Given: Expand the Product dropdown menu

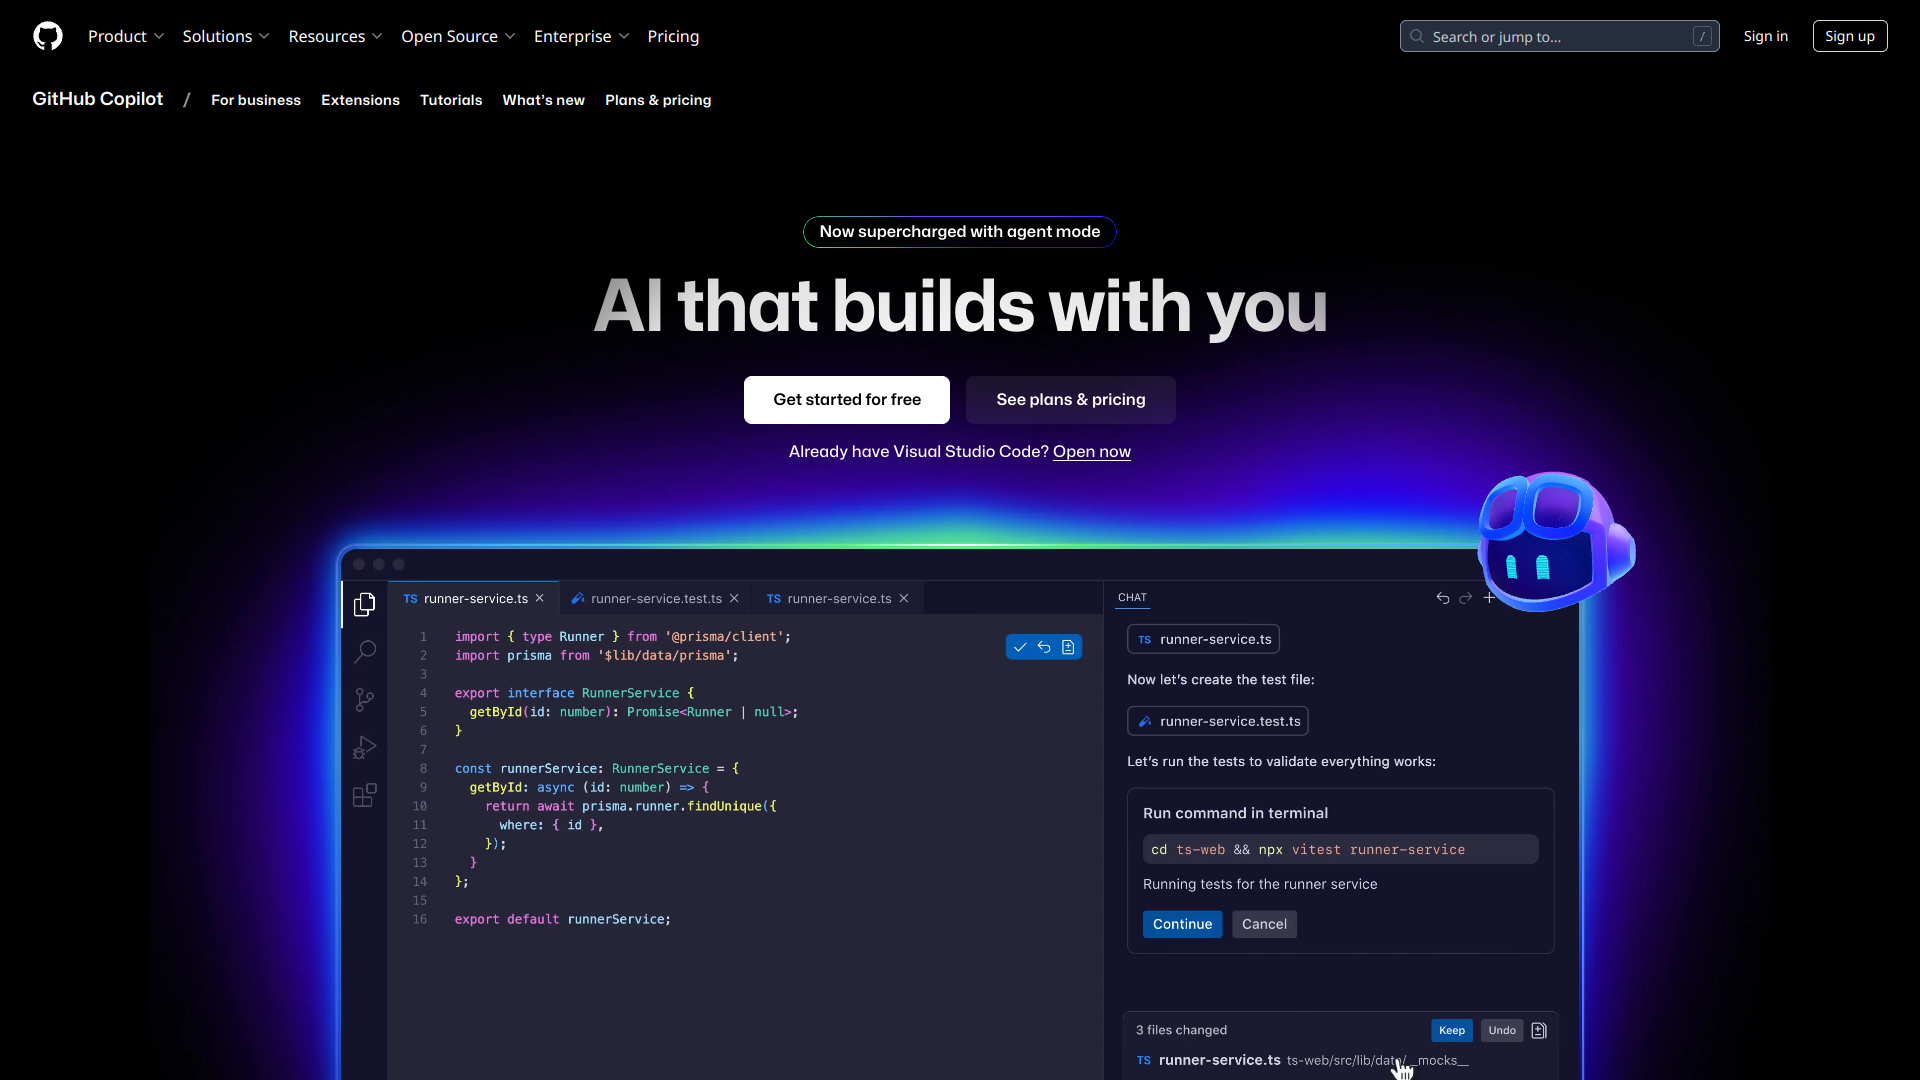Looking at the screenshot, I should coord(126,36).
